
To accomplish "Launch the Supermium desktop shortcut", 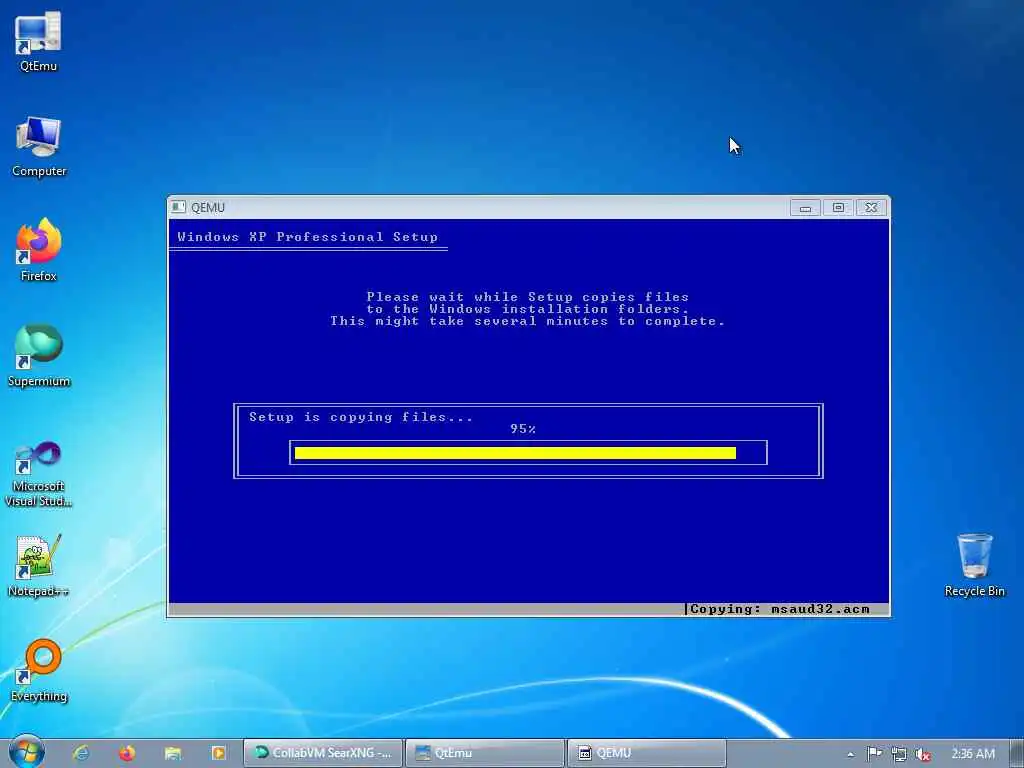I will click(39, 356).
